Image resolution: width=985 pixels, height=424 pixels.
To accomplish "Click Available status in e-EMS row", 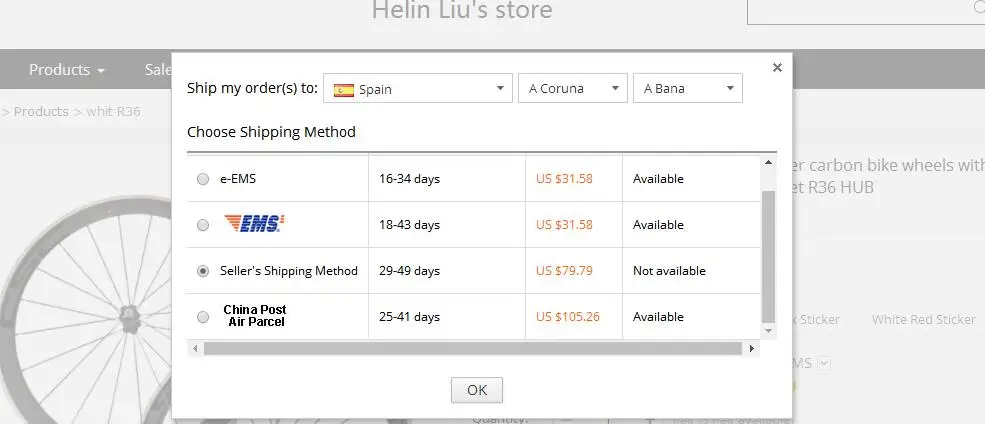I will 658,179.
